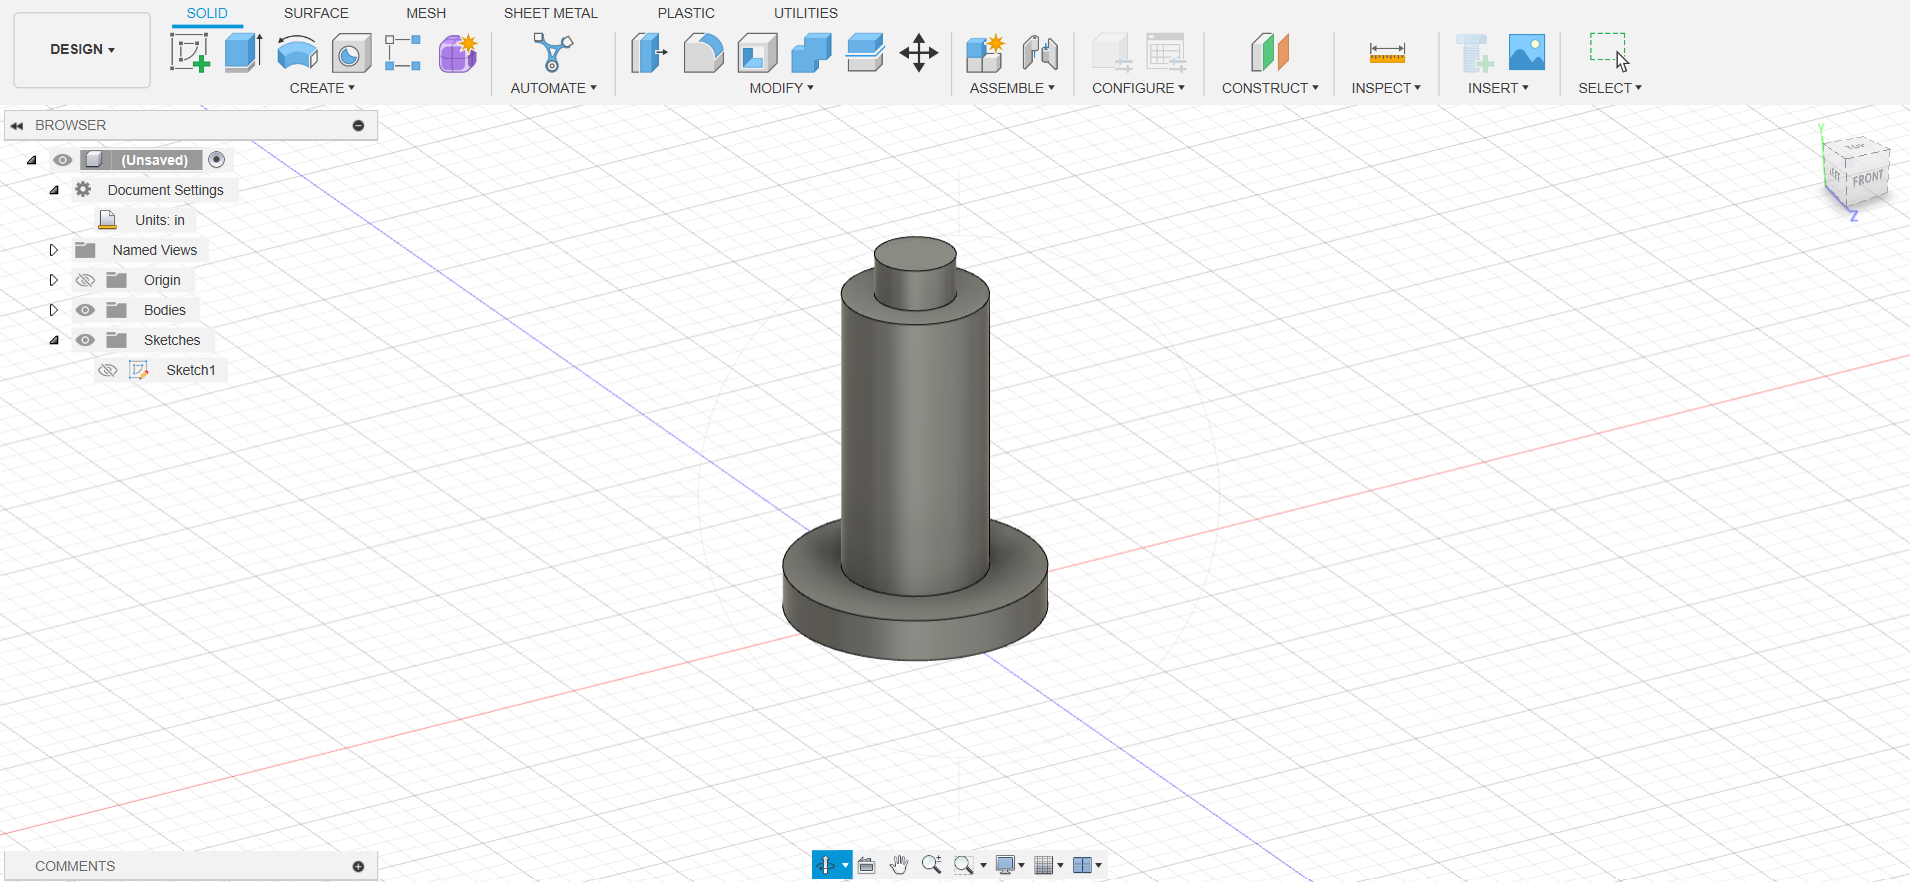Open the Select dropdown menu

click(x=1610, y=88)
